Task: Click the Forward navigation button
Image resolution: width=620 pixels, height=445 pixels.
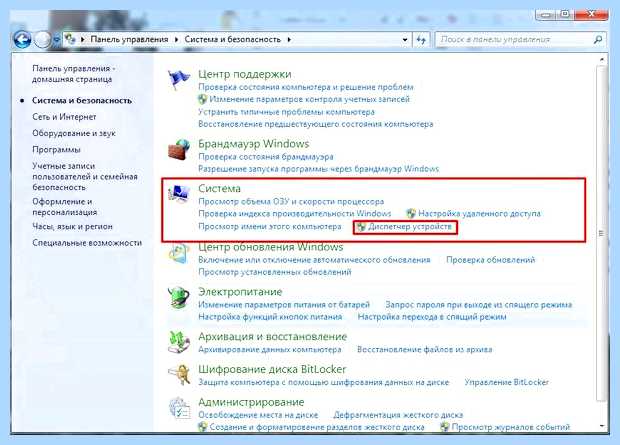Action: tap(42, 40)
